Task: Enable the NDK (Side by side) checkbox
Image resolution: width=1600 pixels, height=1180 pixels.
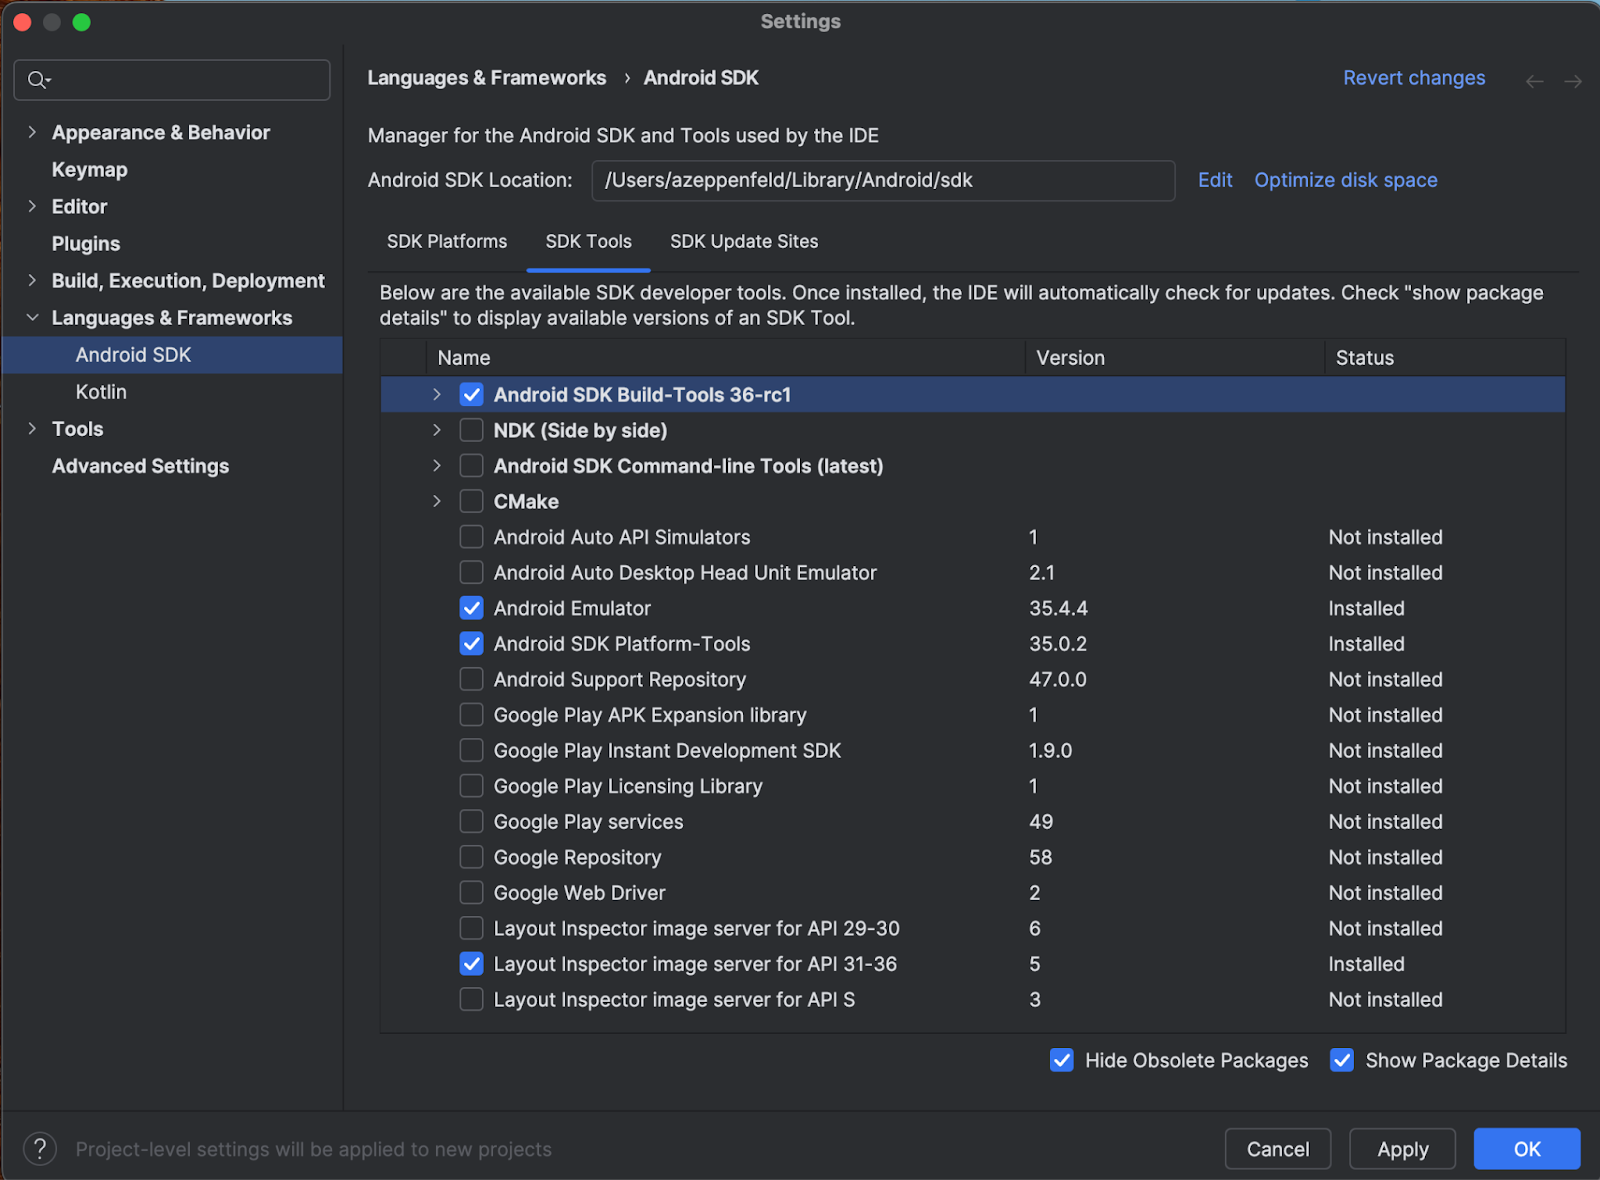Action: click(470, 430)
